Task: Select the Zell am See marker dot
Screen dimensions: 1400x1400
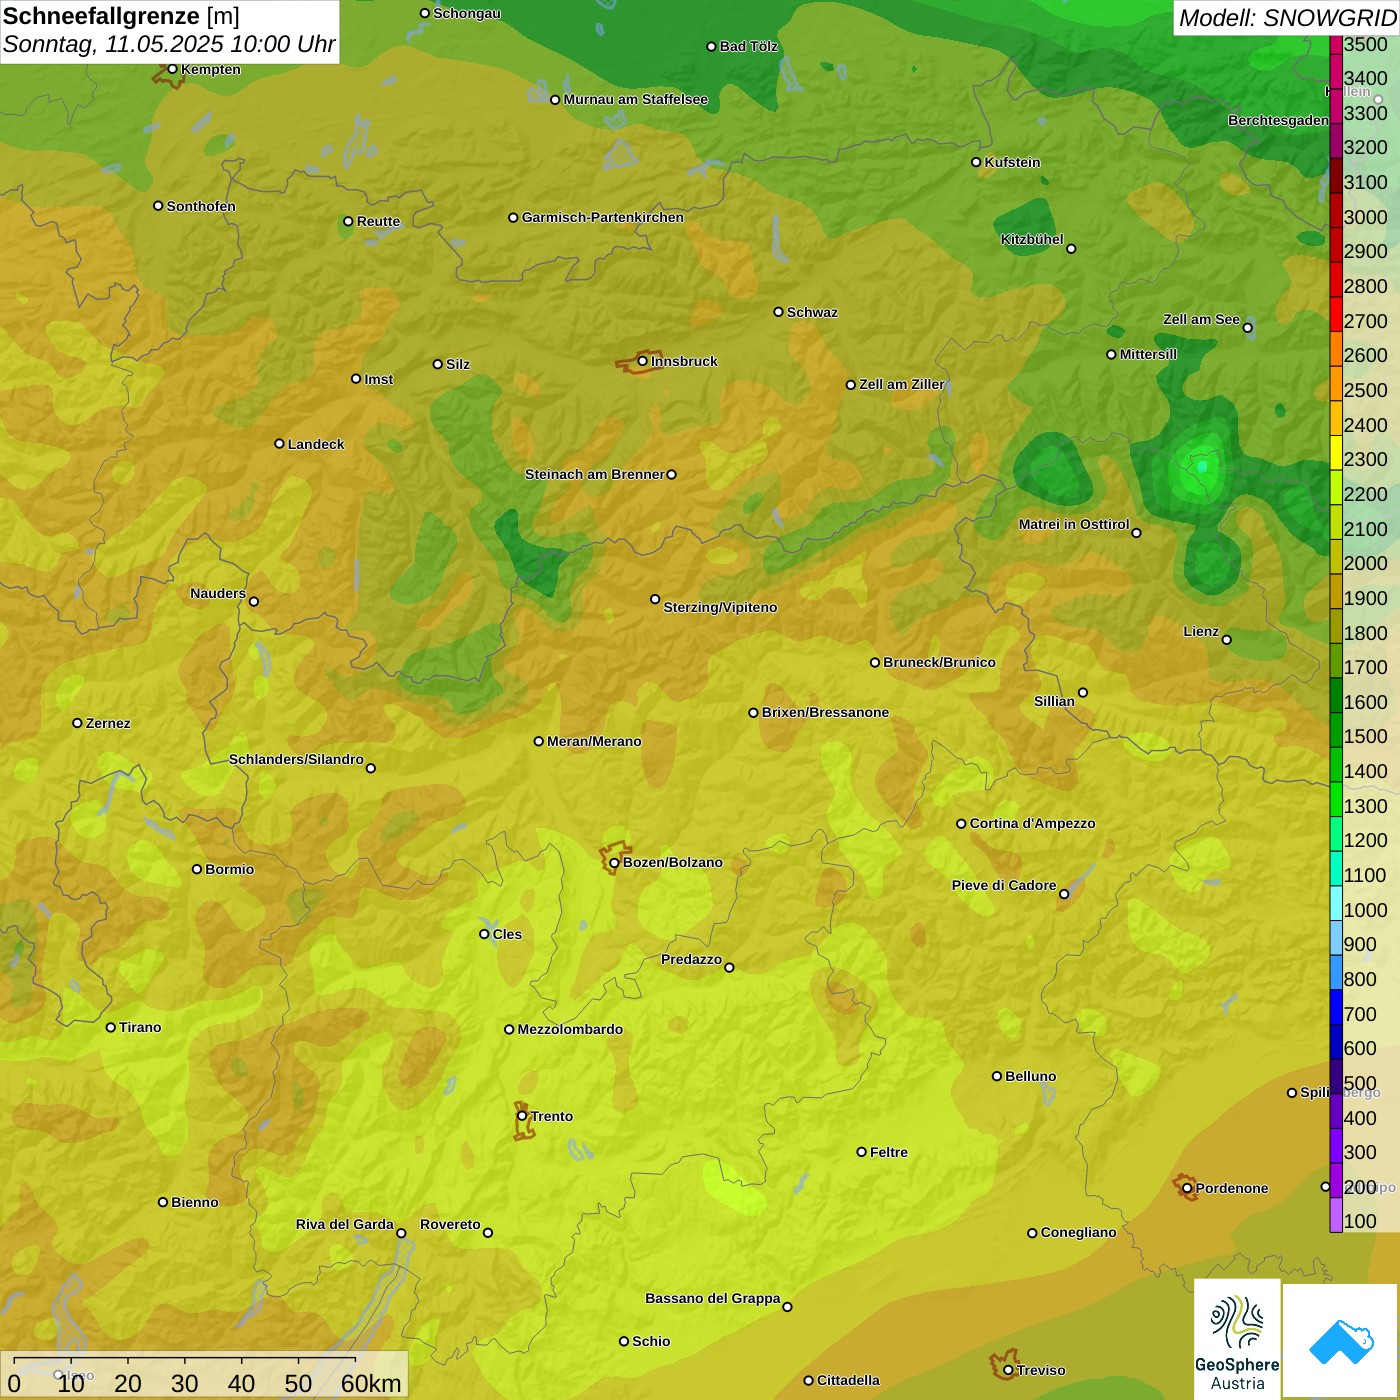Action: point(1247,328)
